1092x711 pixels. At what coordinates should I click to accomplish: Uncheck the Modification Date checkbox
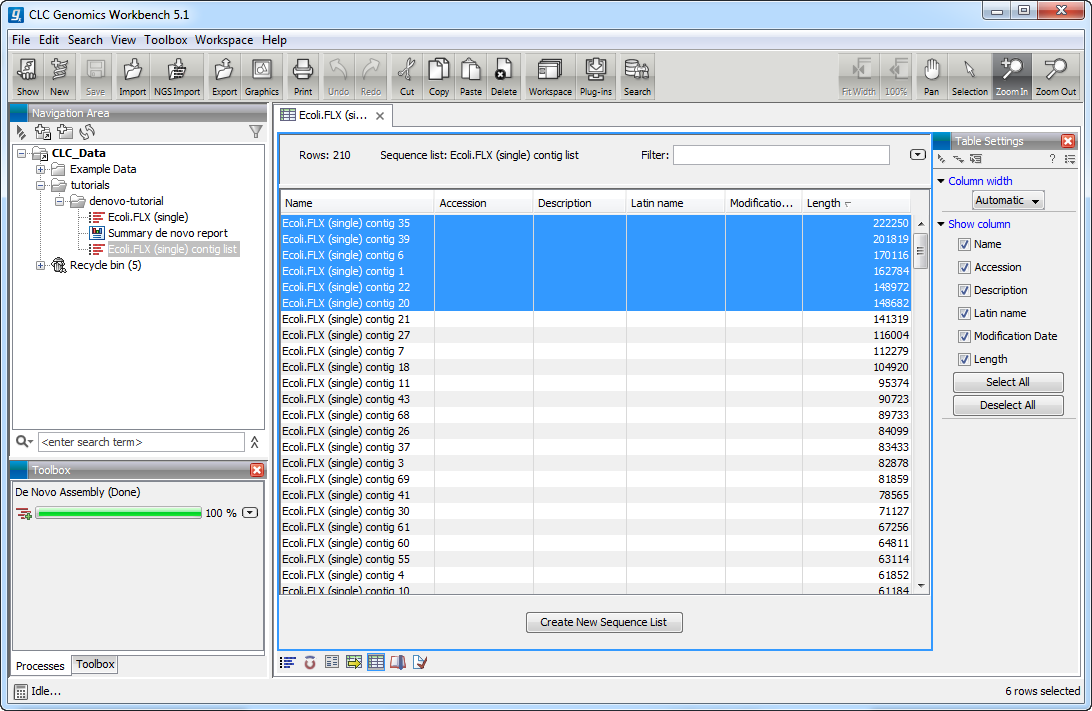coord(965,336)
